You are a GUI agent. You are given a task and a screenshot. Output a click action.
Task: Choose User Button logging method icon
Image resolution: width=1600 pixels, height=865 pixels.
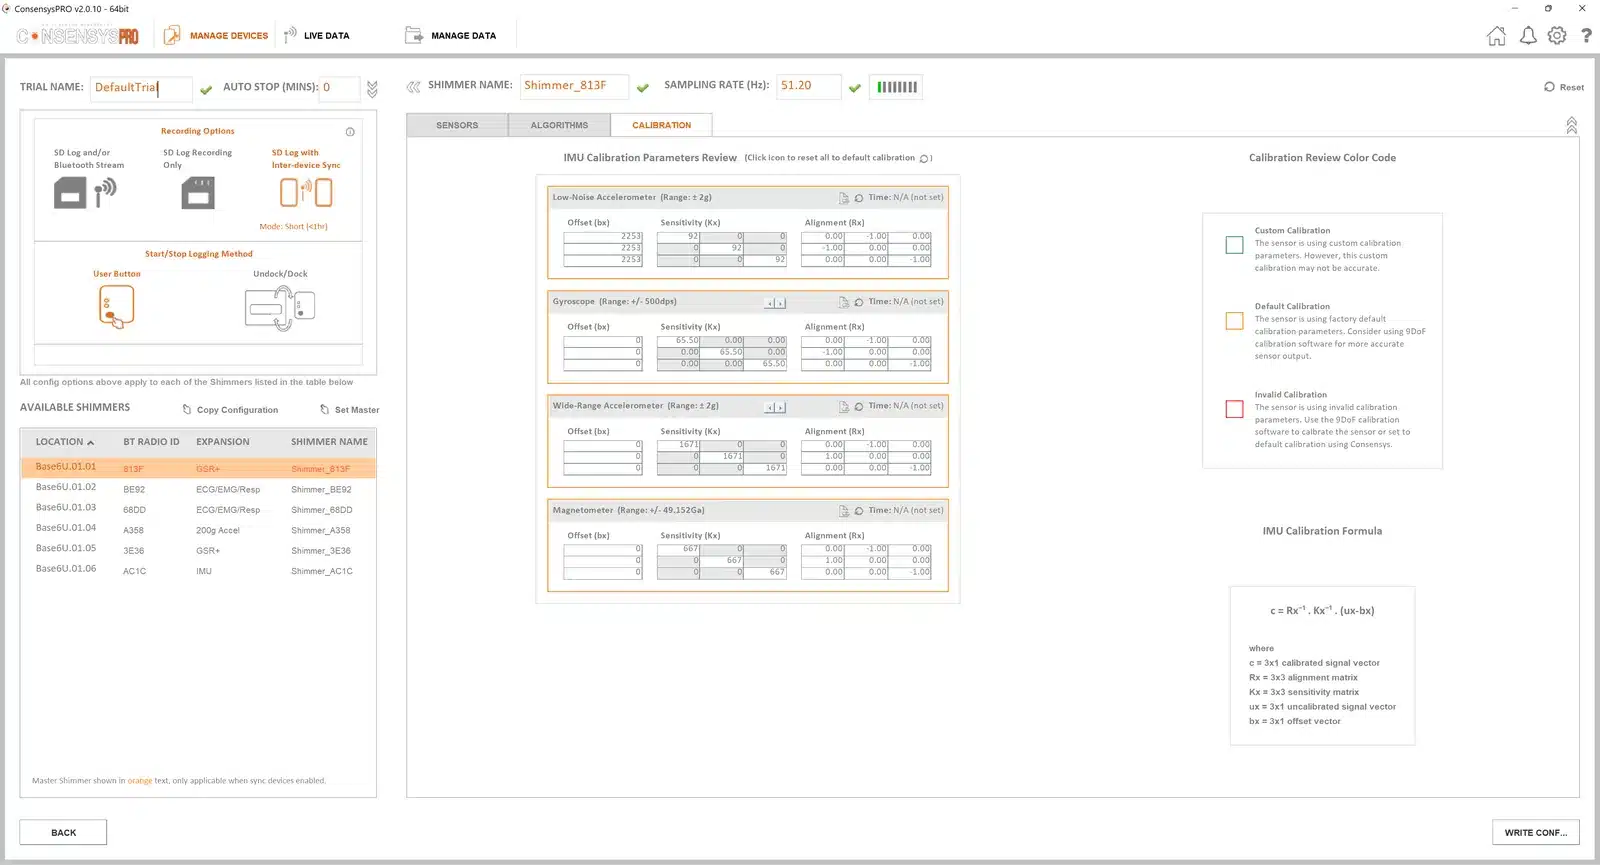pyautogui.click(x=116, y=306)
